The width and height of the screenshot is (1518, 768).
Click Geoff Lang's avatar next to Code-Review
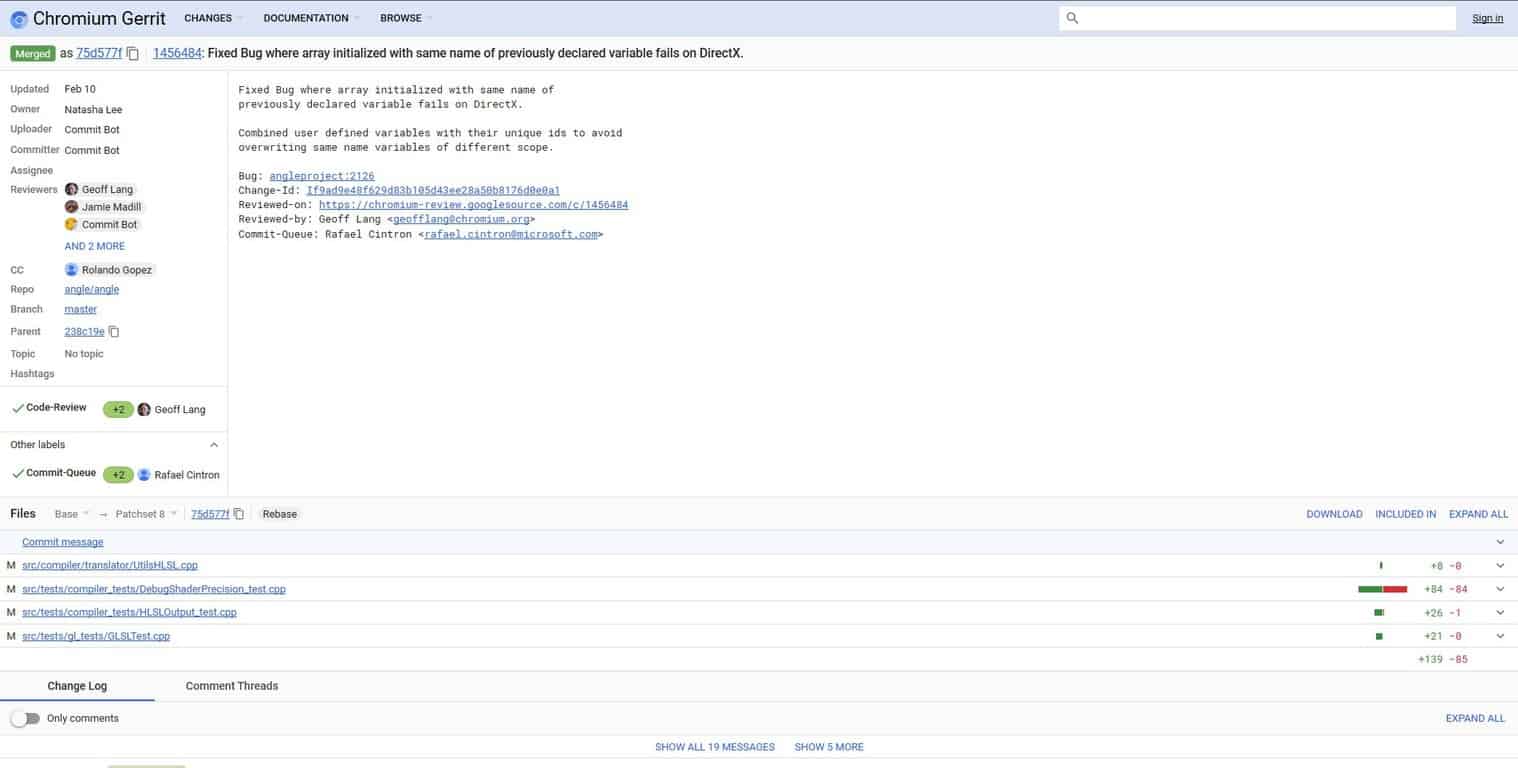click(144, 410)
